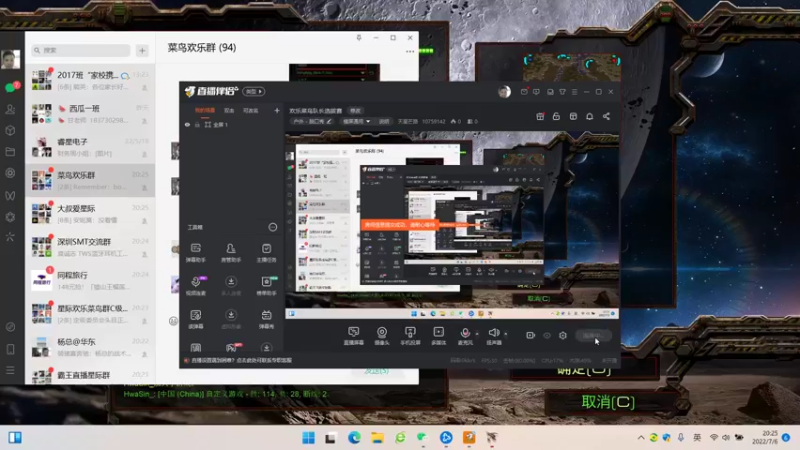Click the WeChat new chat plus button
Image resolution: width=800 pixels, height=450 pixels.
[142, 50]
